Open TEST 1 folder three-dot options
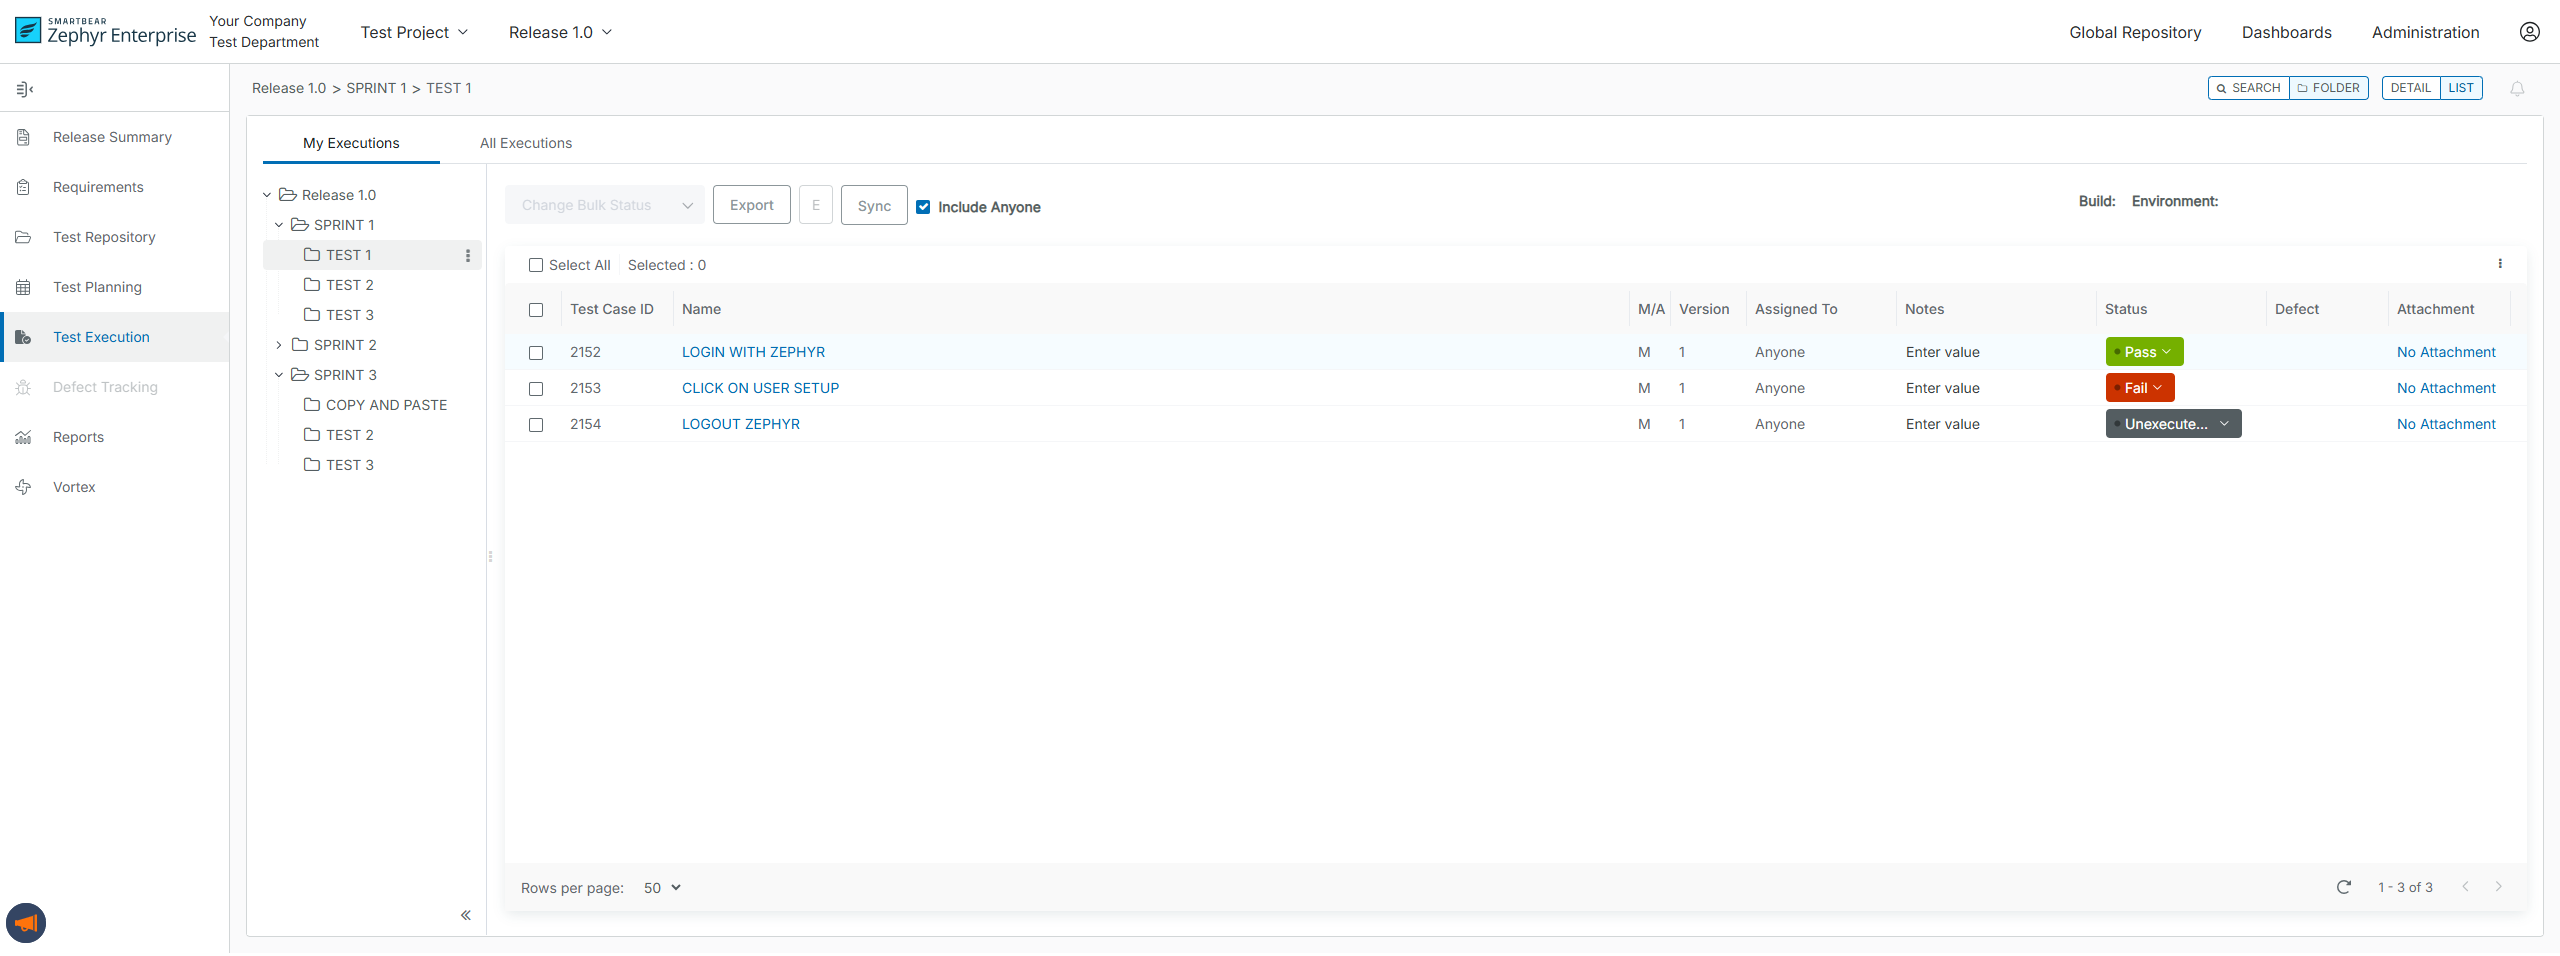 (x=468, y=256)
